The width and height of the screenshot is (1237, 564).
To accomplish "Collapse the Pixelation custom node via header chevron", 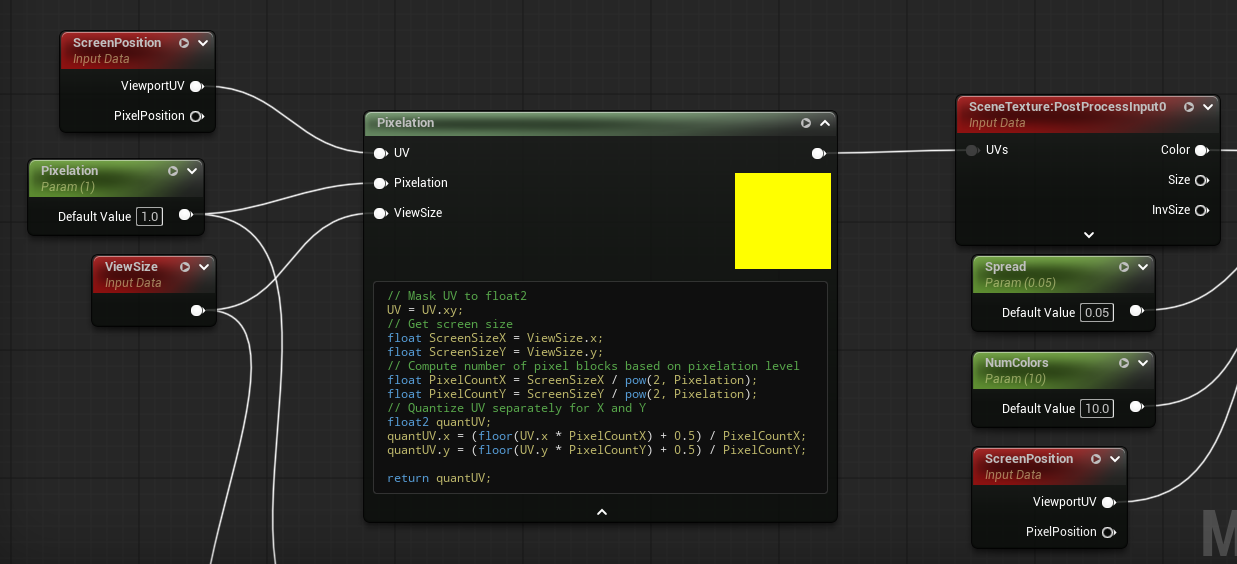I will pyautogui.click(x=825, y=123).
